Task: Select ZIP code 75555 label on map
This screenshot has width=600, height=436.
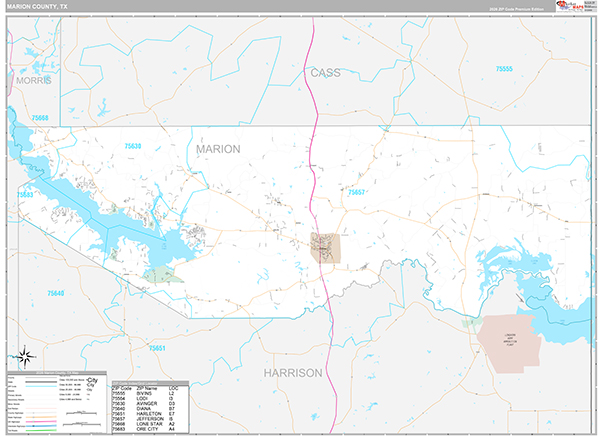Action: (504, 68)
